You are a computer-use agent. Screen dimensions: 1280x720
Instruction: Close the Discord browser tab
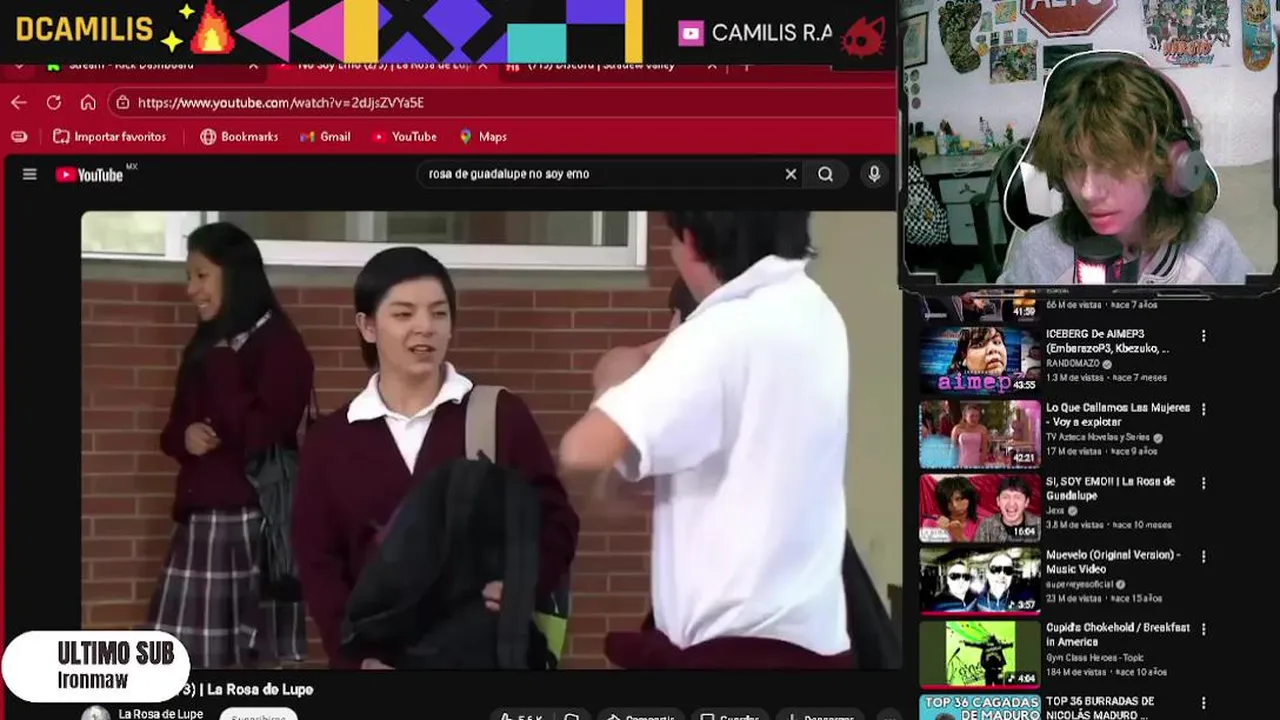[x=712, y=66]
